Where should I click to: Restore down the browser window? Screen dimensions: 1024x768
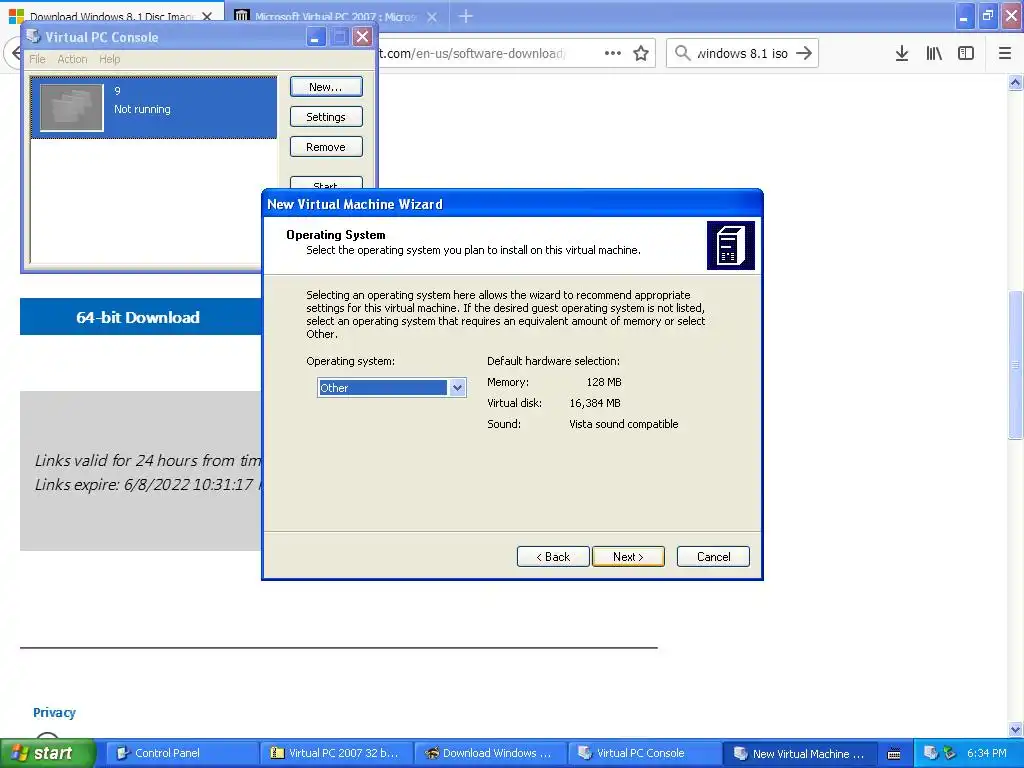[988, 16]
